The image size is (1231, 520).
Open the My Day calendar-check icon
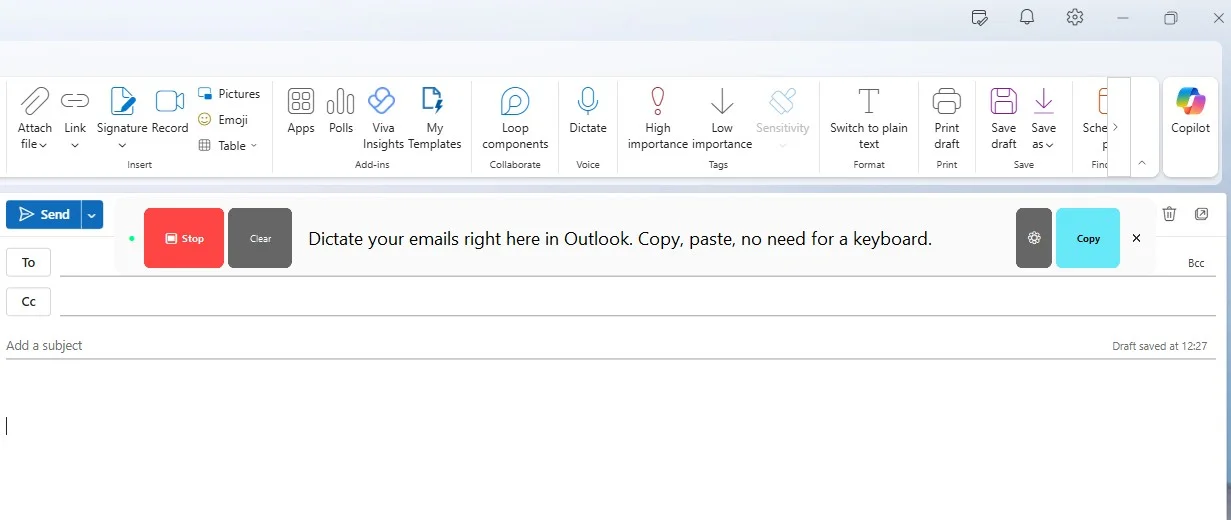(x=980, y=17)
